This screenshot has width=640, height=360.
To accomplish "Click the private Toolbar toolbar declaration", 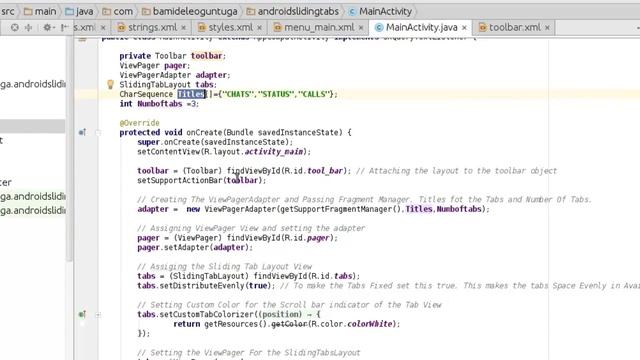I will coord(173,56).
